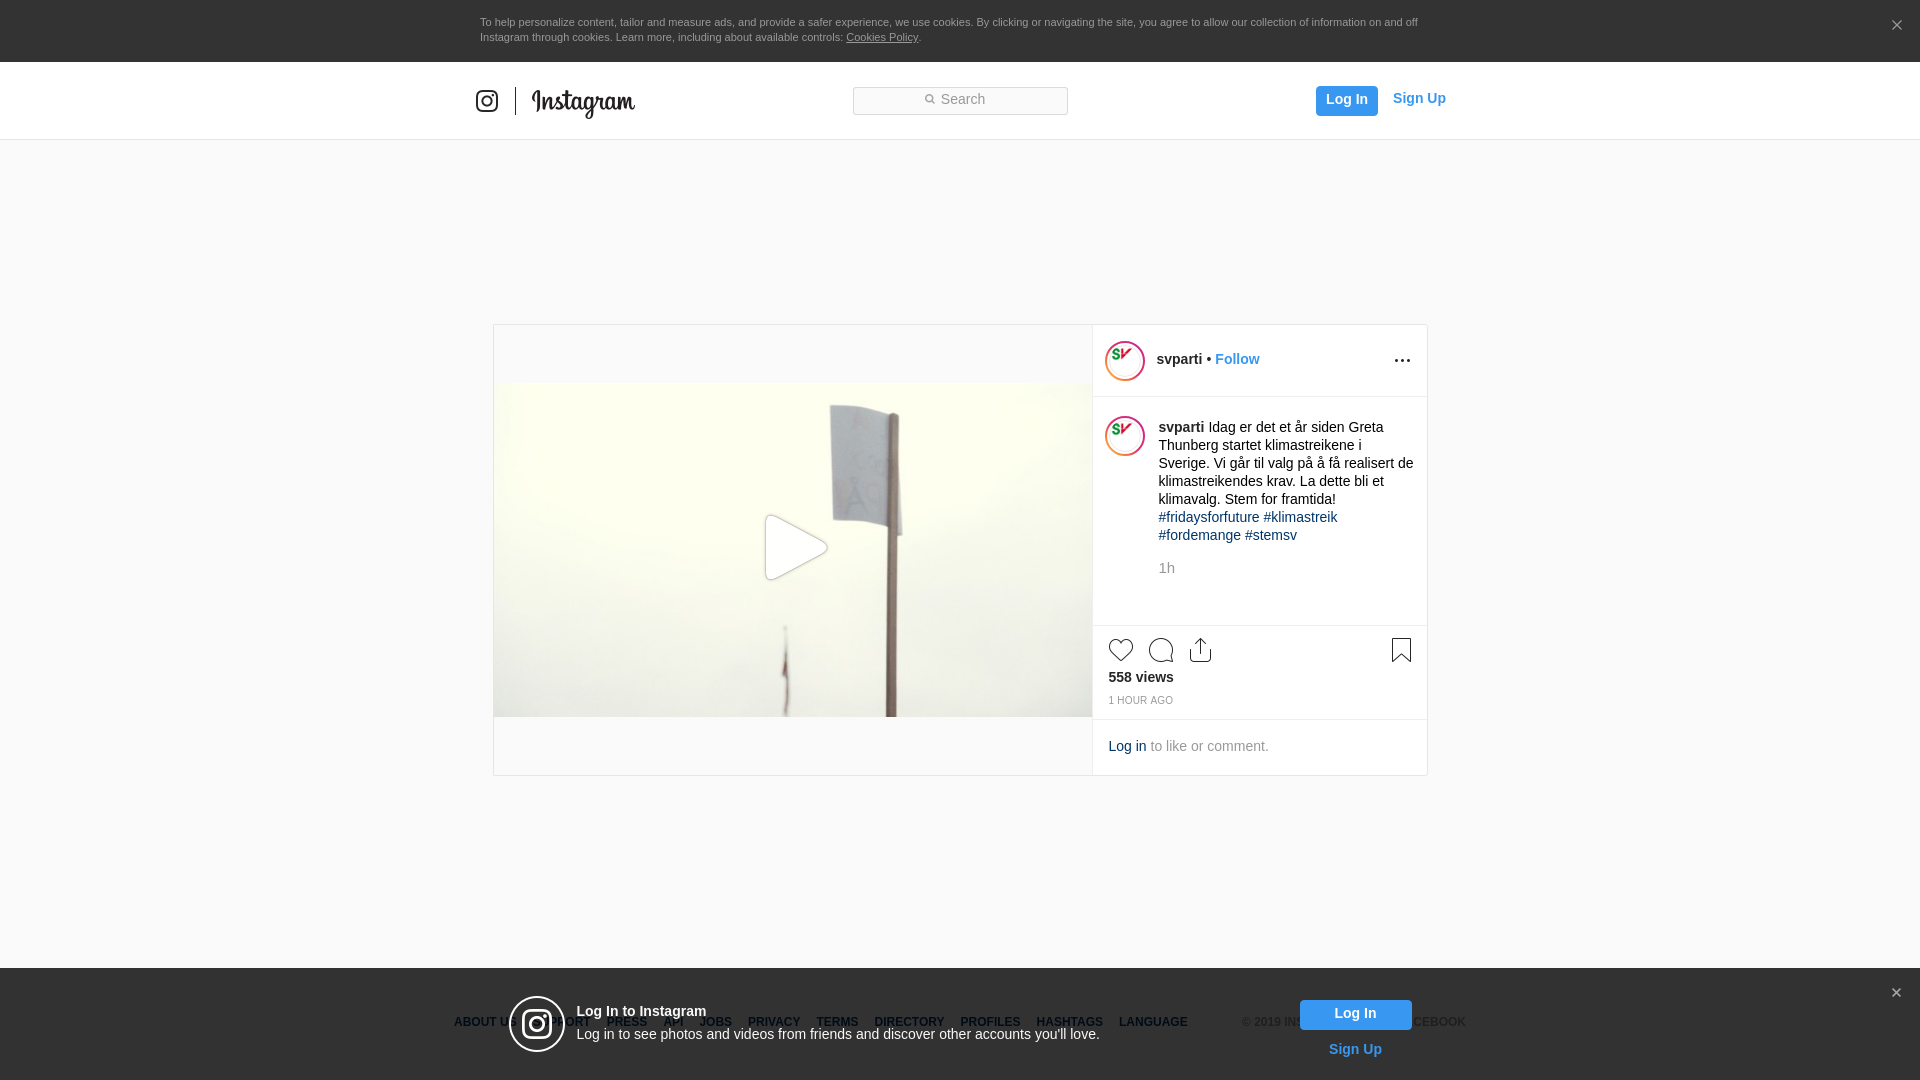Open the Cookies Policy link
This screenshot has height=1080, width=1920.
(882, 37)
